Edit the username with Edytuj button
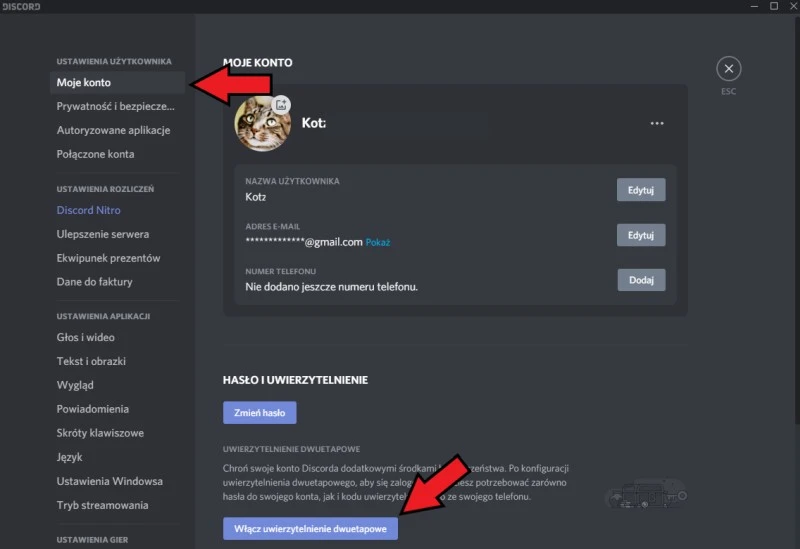 pos(641,190)
